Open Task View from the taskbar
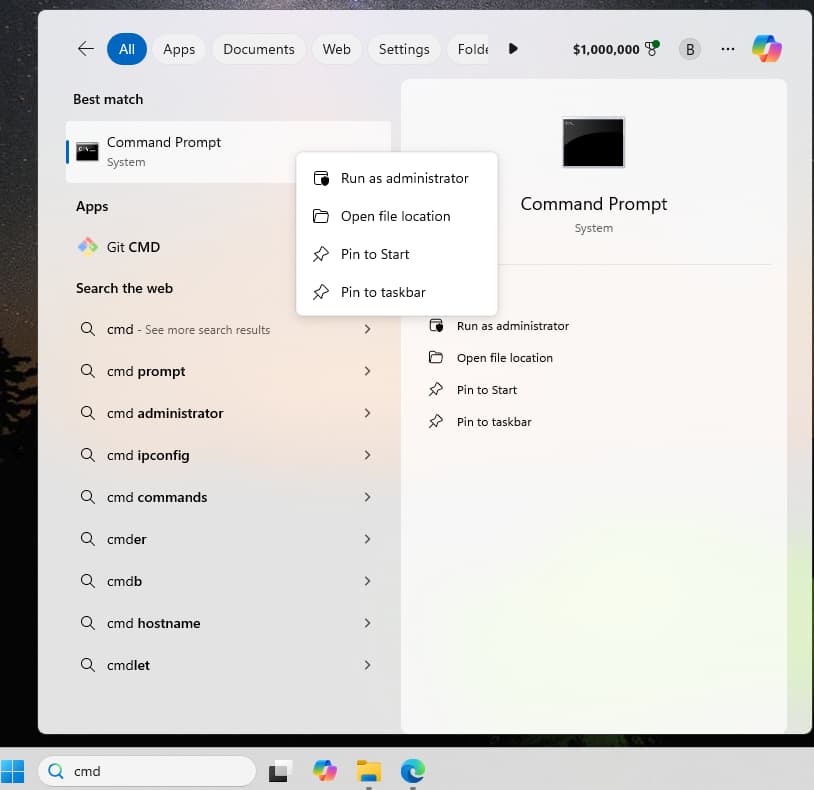 tap(280, 771)
